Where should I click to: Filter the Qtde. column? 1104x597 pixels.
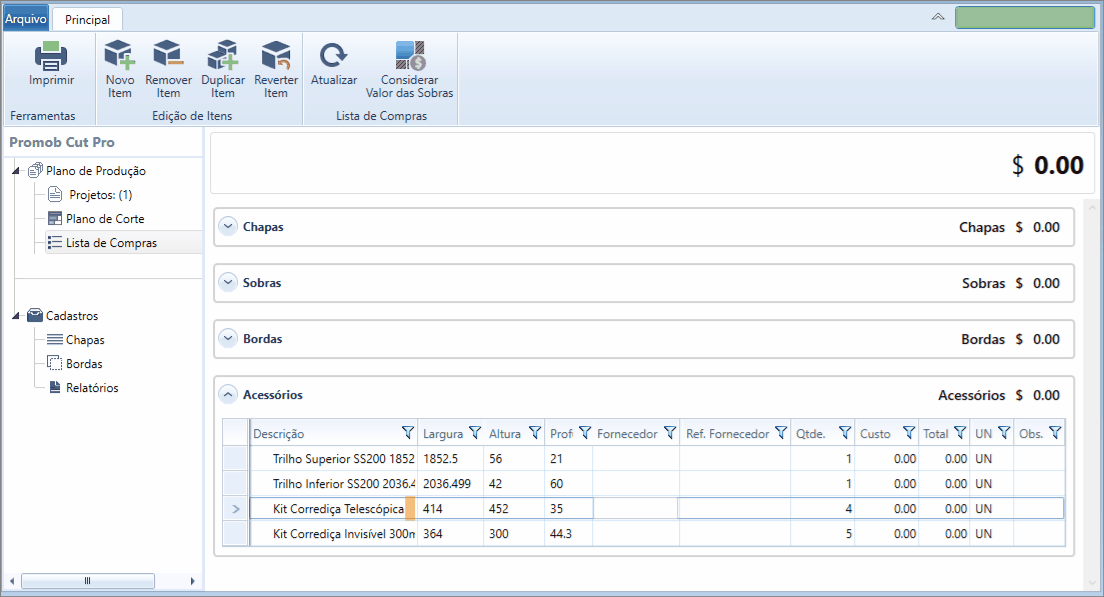845,432
